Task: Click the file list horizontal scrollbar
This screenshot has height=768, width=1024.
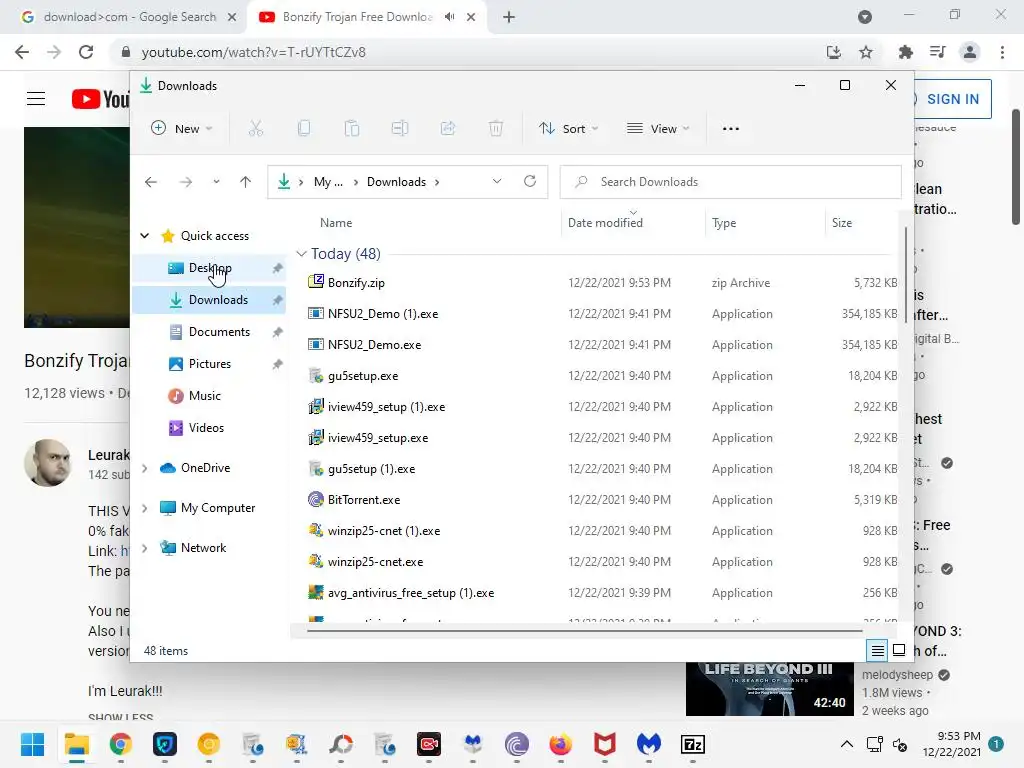Action: point(584,631)
